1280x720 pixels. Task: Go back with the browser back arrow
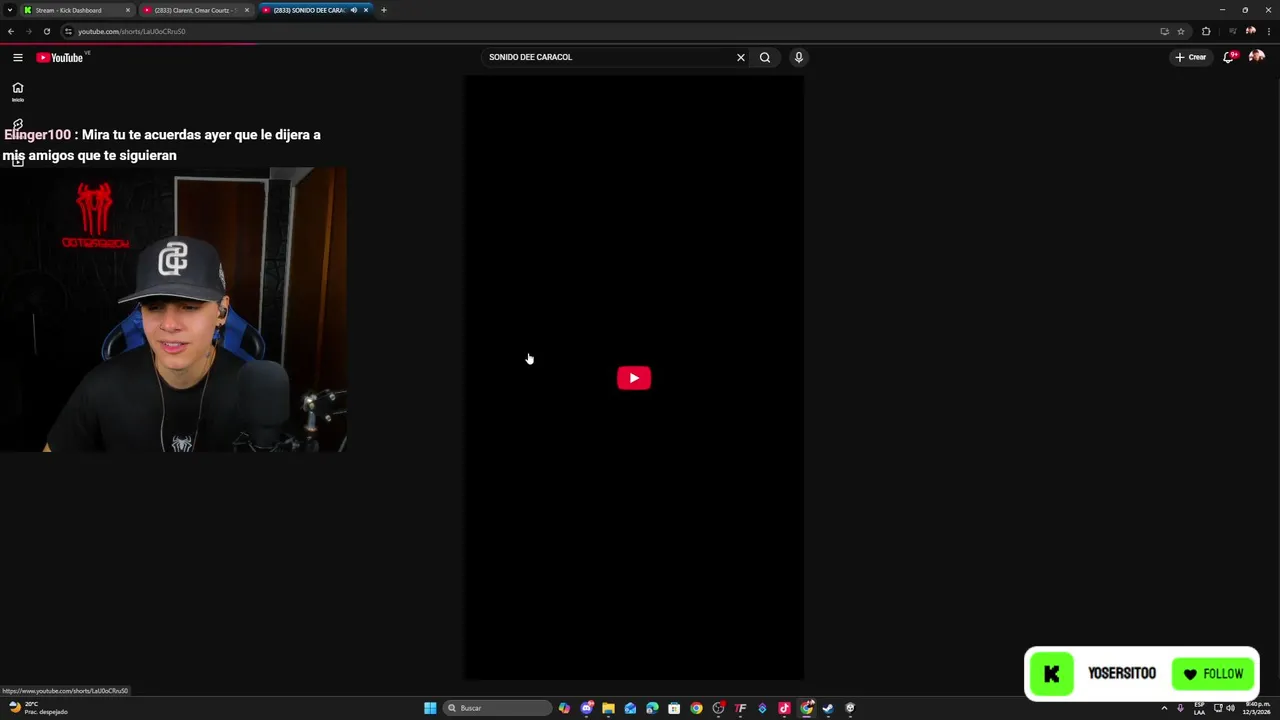pos(11,31)
